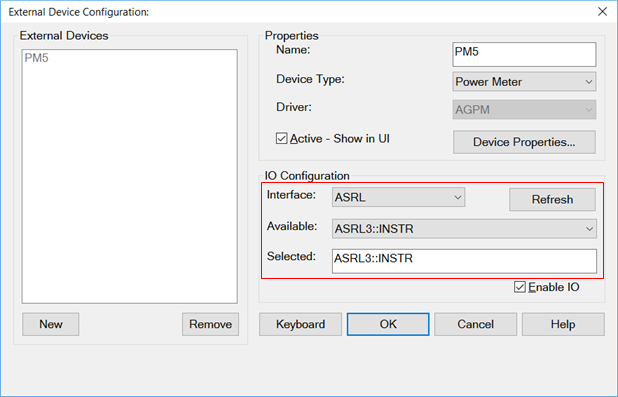This screenshot has width=618, height=397.
Task: Click the Selected address text field
Action: pyautogui.click(x=464, y=261)
